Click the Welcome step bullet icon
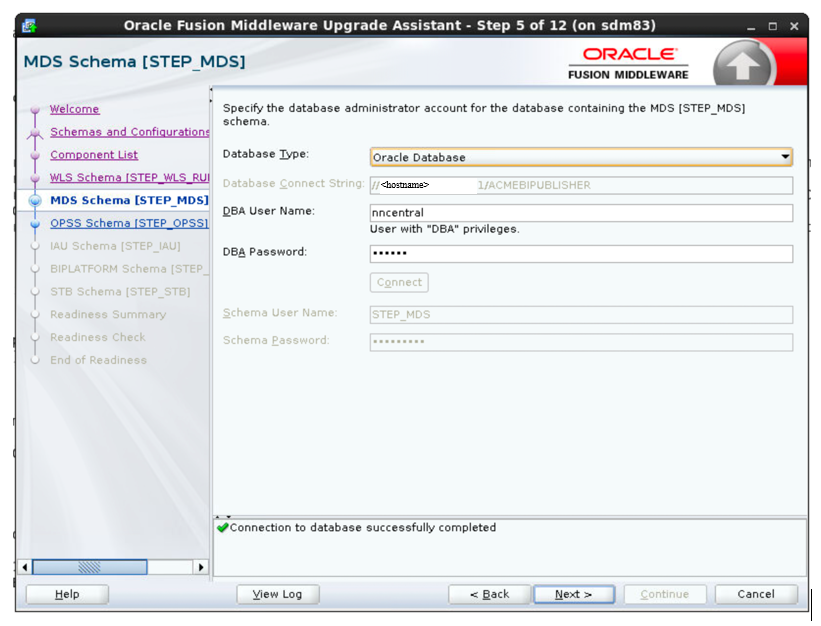The image size is (821, 626). [35, 109]
